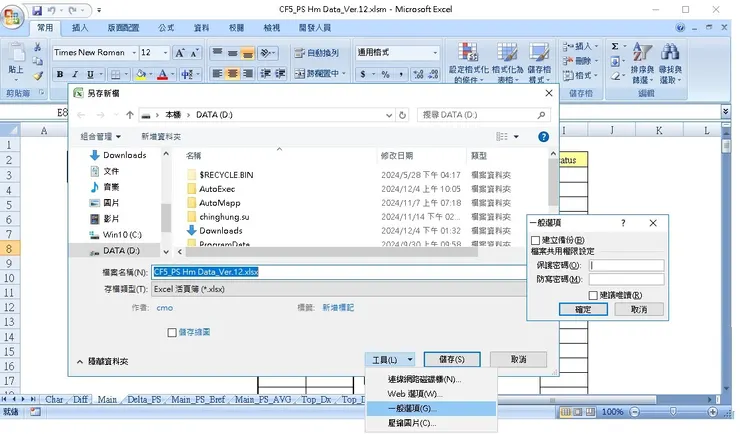Open the view options dropdown arrow

point(516,137)
